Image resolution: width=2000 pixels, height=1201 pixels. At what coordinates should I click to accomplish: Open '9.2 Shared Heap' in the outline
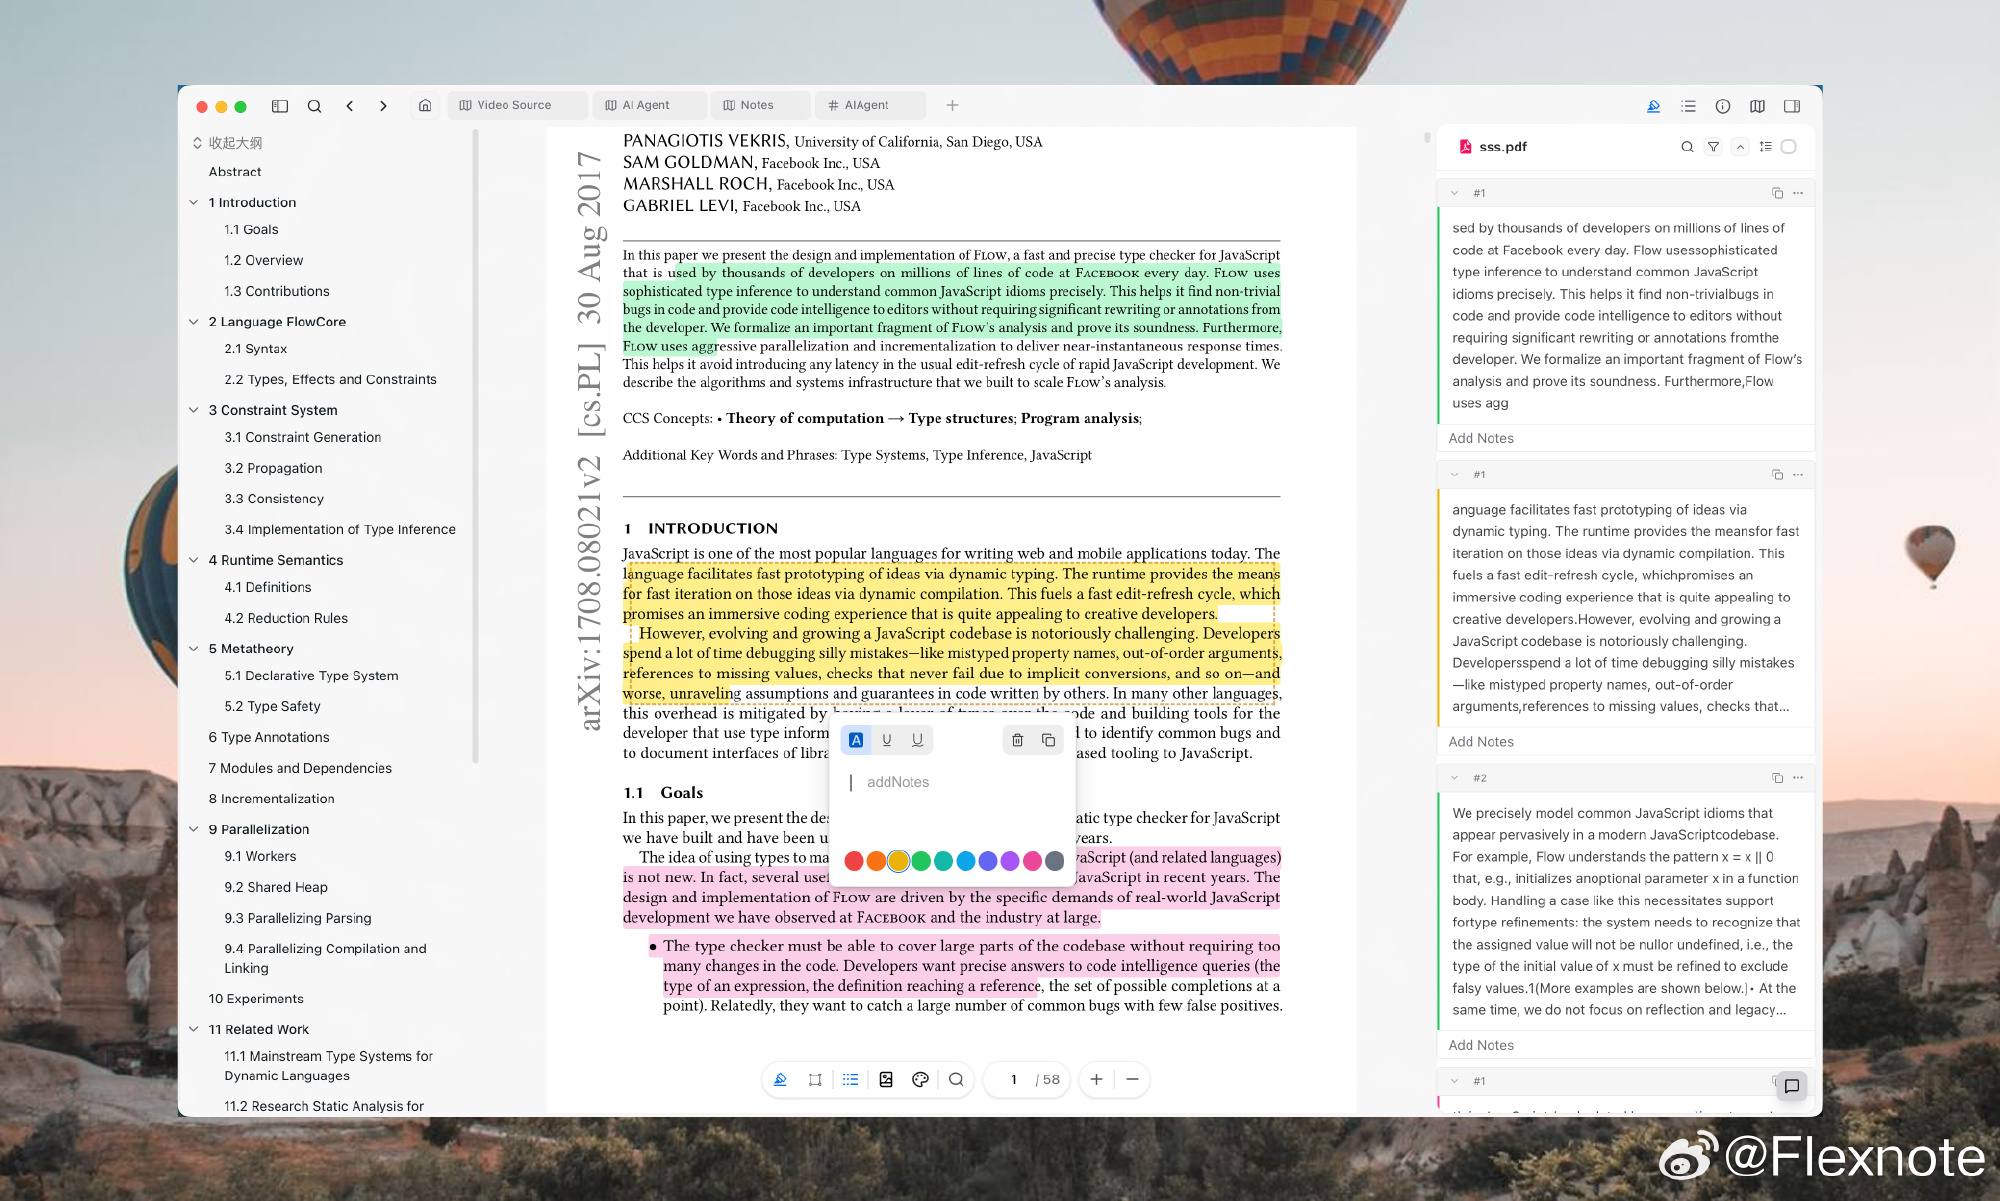click(x=276, y=888)
